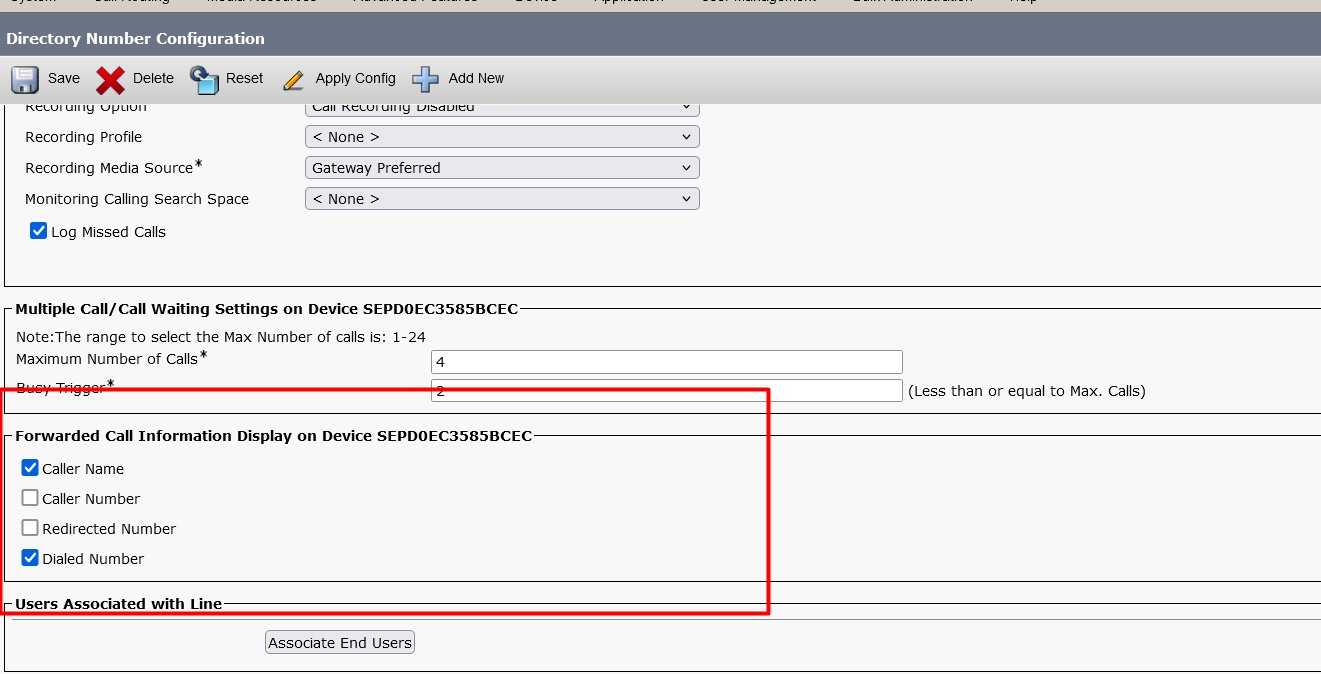
Task: Click the Busy Trigger input field
Action: pos(666,390)
